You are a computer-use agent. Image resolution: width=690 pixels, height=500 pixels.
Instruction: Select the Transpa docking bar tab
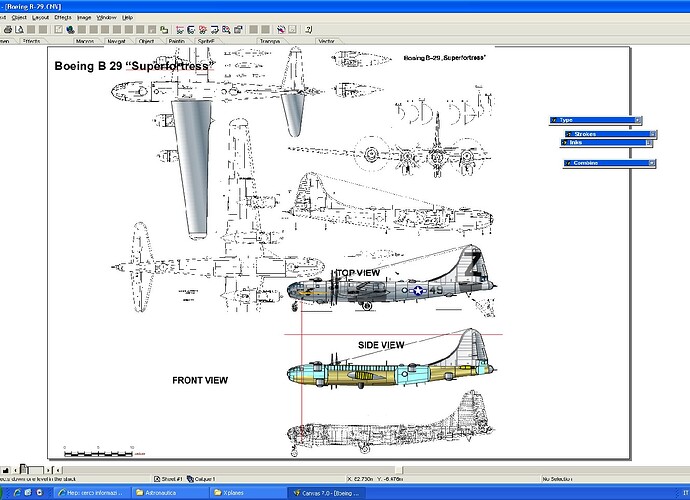click(x=270, y=41)
